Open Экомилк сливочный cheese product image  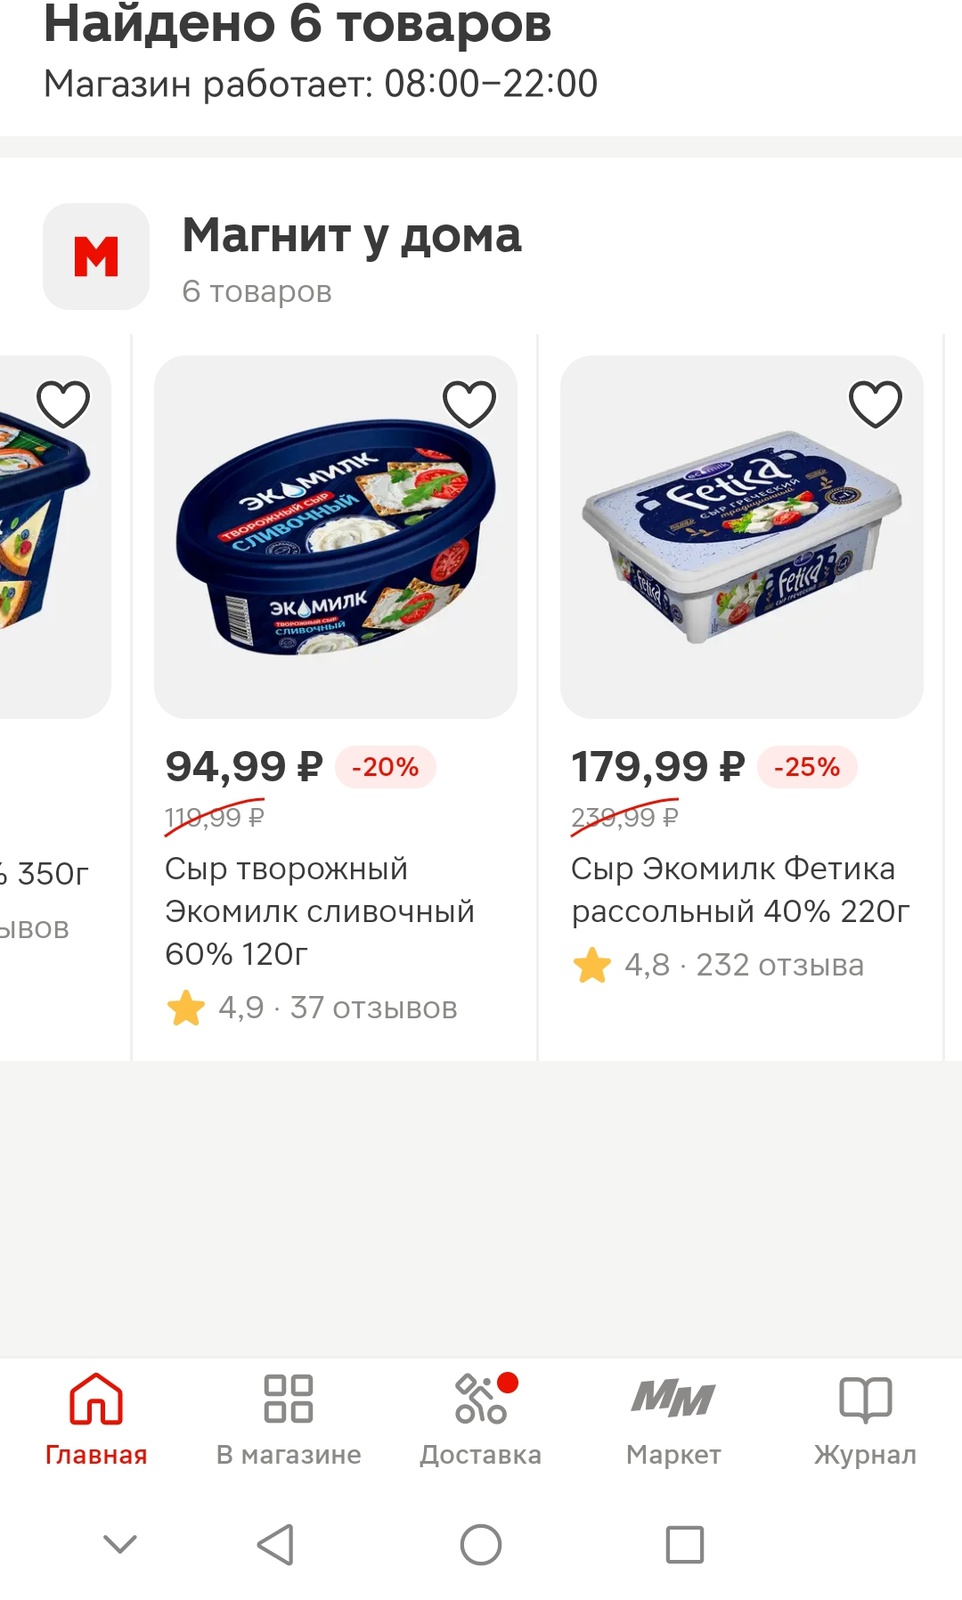coord(335,537)
